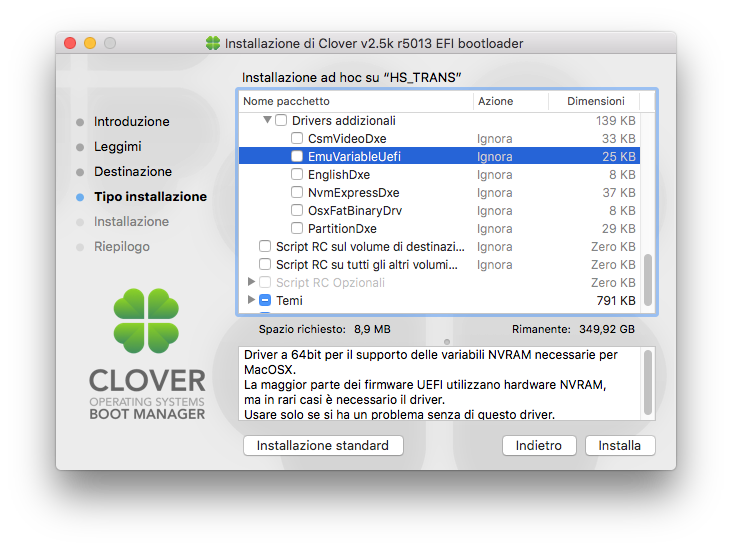Check the PartitionDxe checkbox

click(x=297, y=228)
